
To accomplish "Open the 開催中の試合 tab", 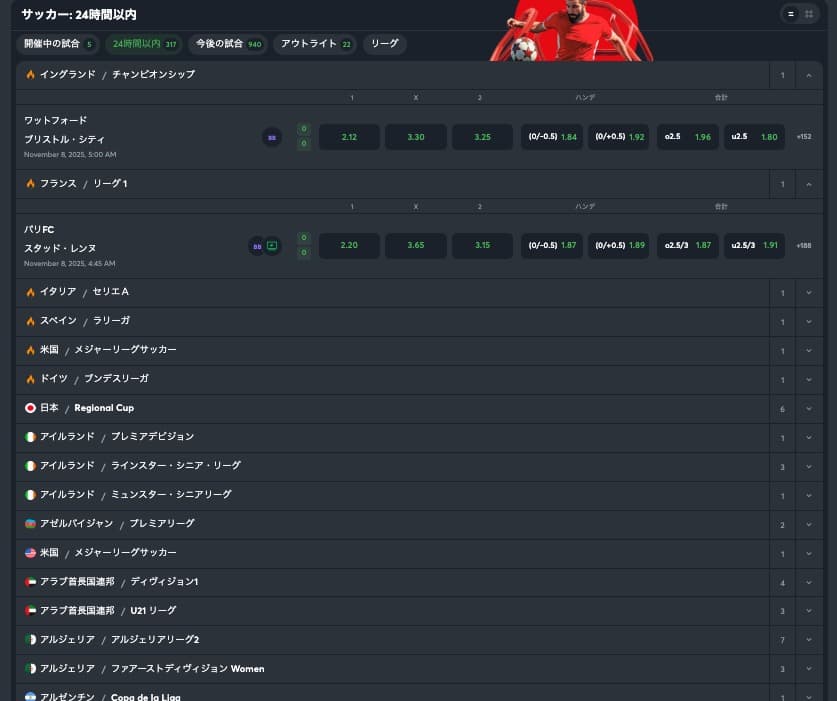I will tap(58, 44).
